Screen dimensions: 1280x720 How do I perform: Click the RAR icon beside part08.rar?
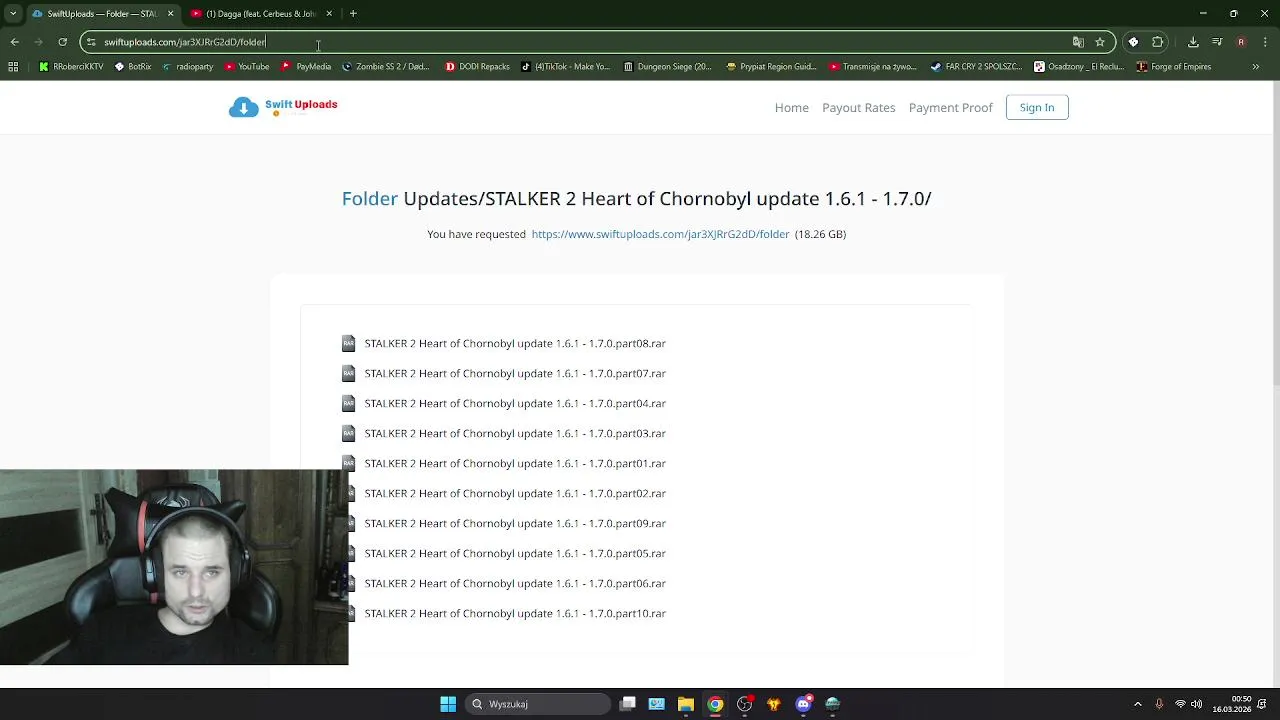tap(348, 343)
